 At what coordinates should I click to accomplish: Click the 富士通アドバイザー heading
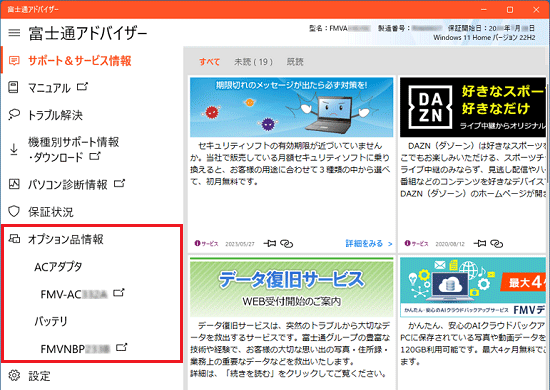[x=88, y=33]
